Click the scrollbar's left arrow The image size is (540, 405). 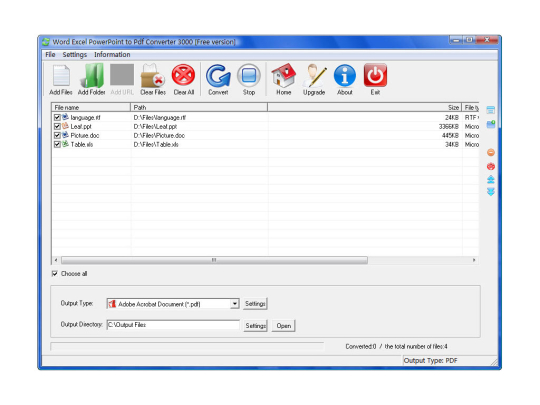[56, 260]
